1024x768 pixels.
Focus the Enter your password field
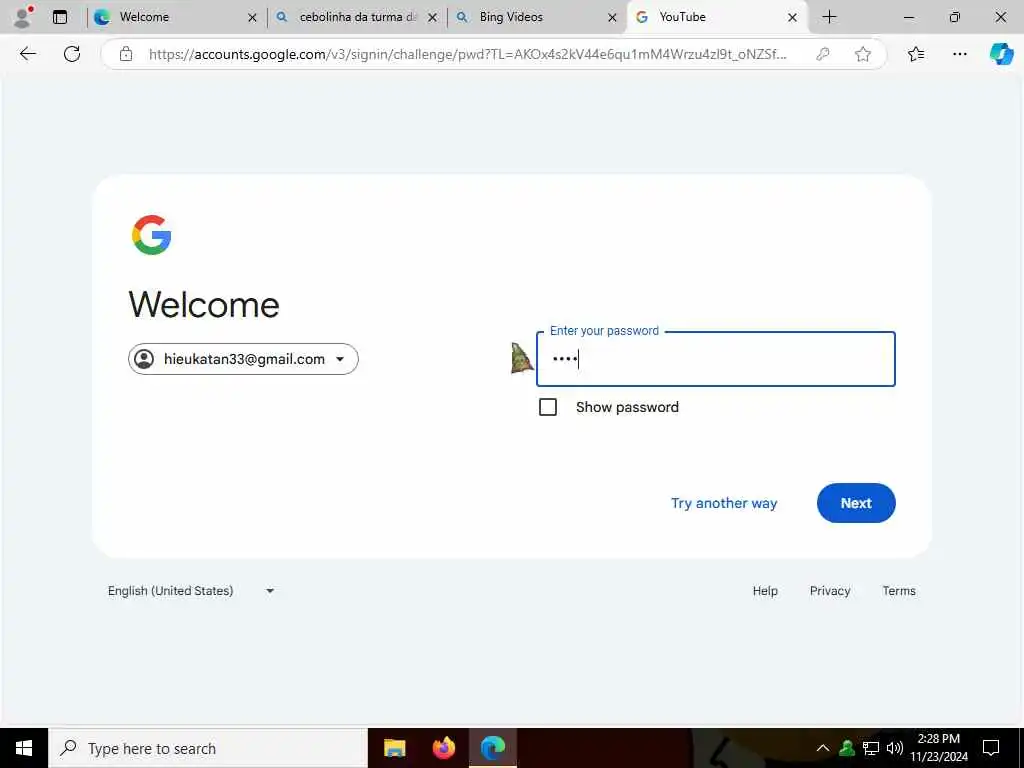point(716,359)
